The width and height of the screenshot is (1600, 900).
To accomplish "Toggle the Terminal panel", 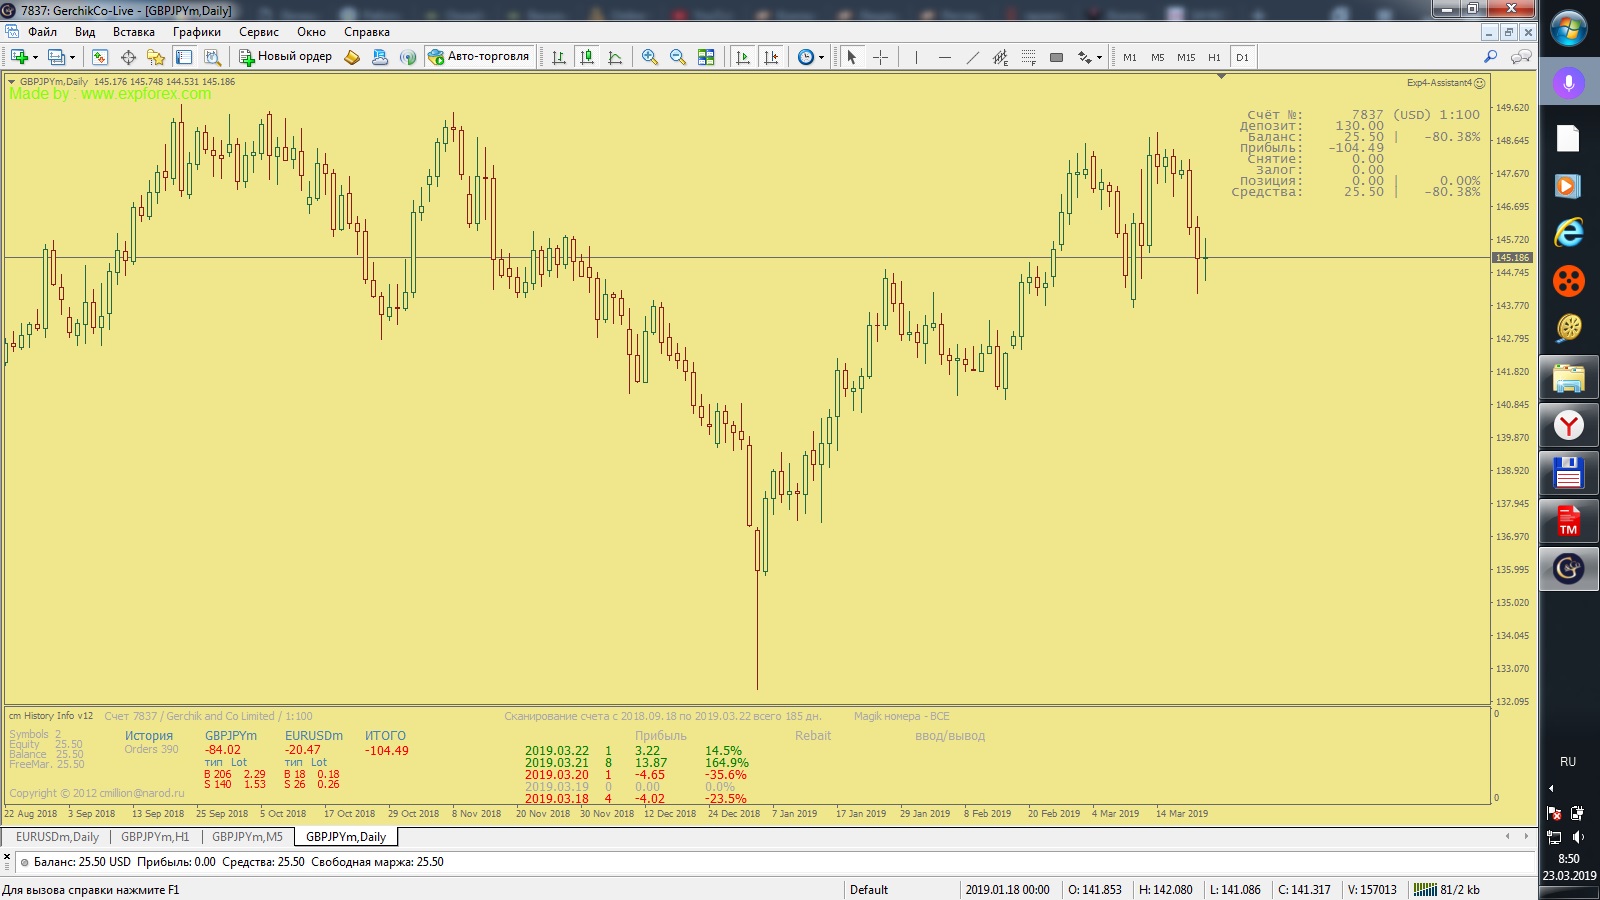I will click(x=184, y=57).
